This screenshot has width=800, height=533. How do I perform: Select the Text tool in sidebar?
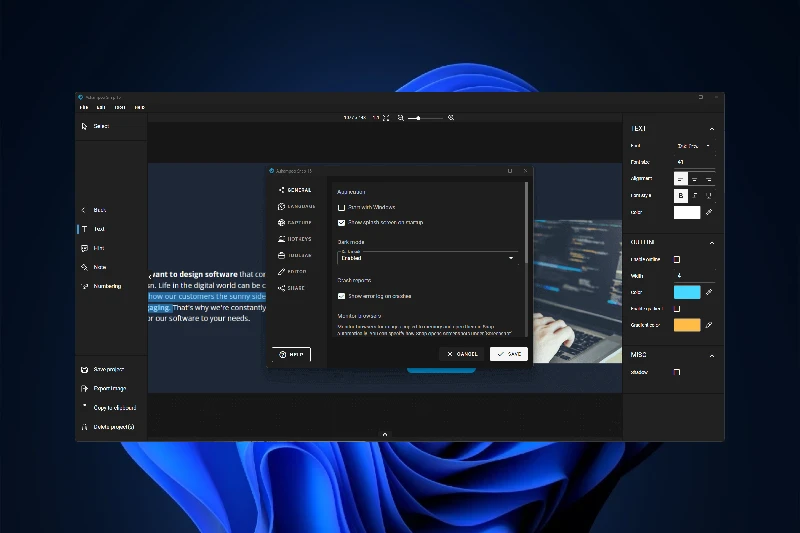pyautogui.click(x=93, y=229)
